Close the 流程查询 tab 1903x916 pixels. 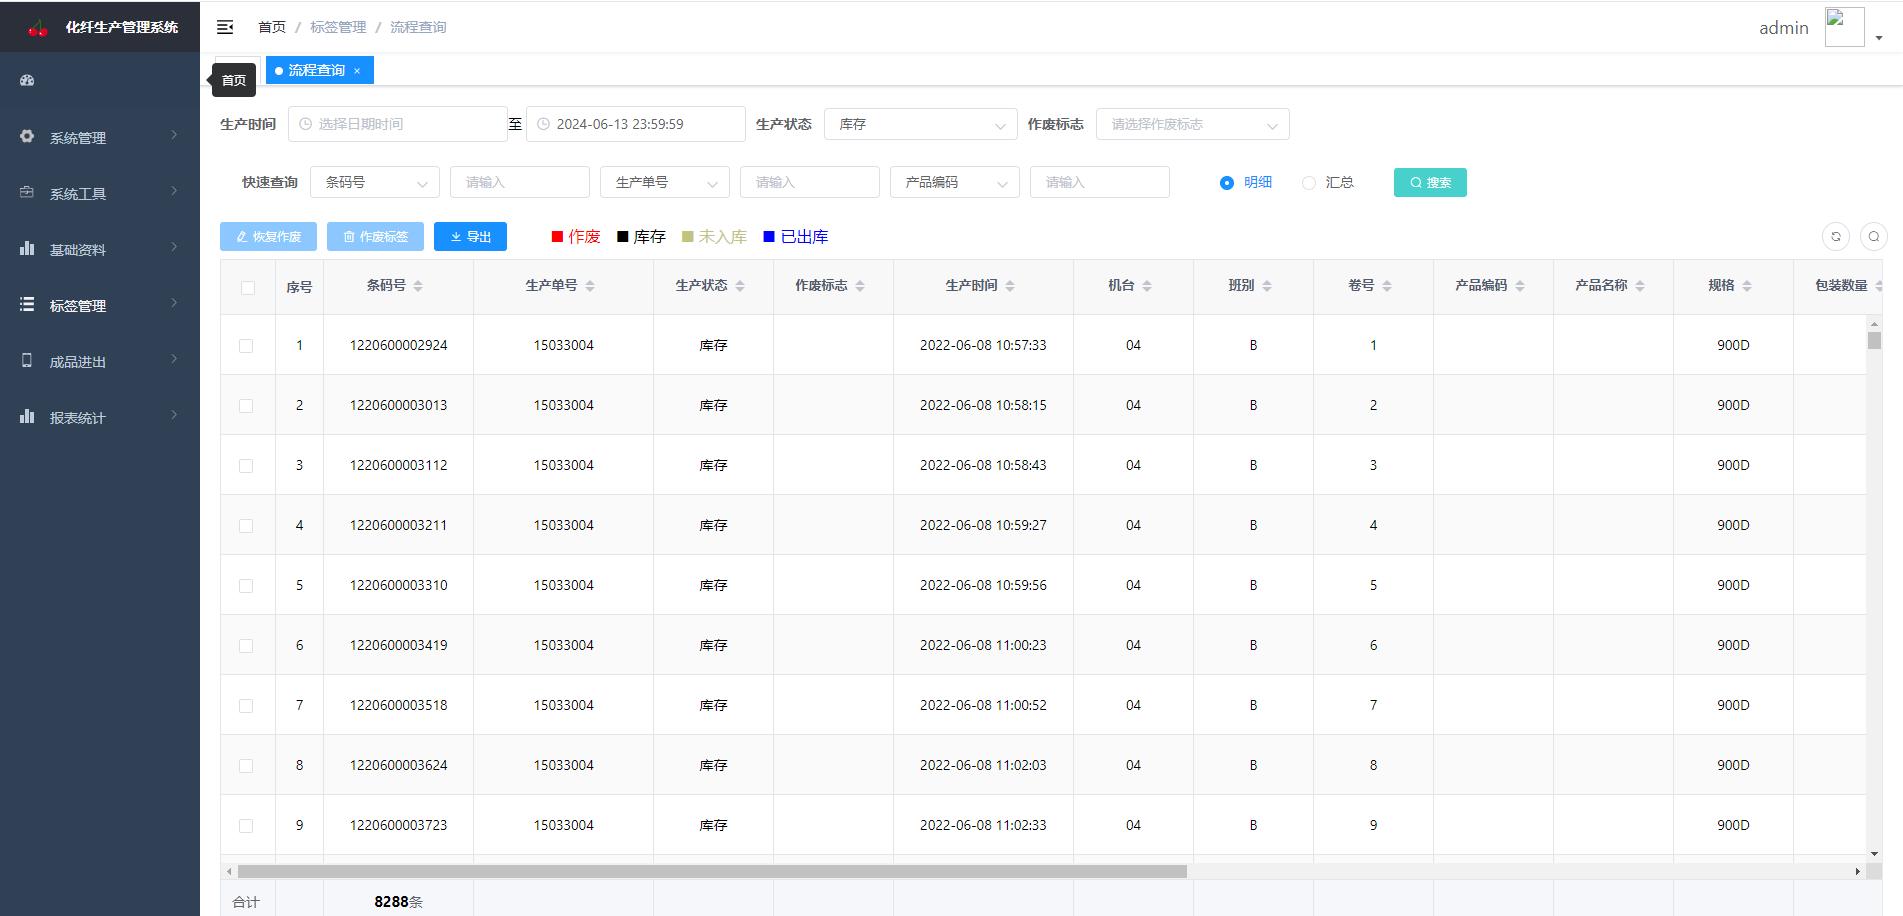coord(357,71)
